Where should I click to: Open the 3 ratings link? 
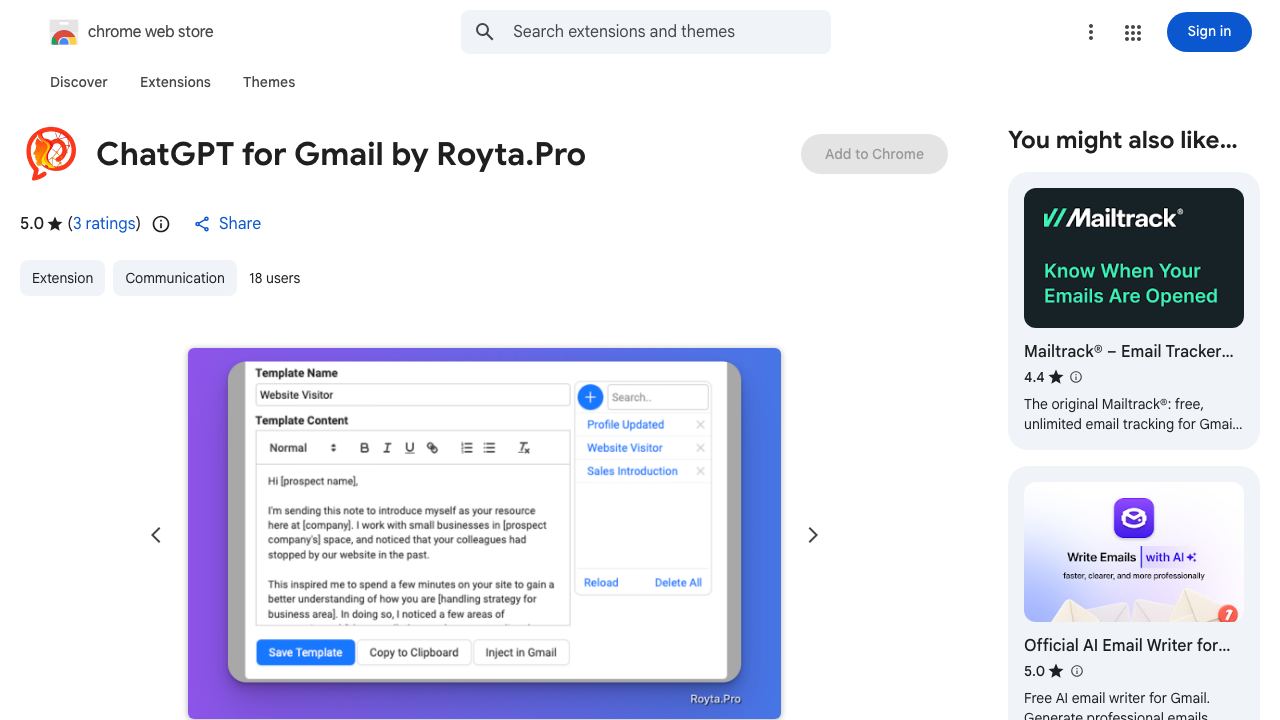pyautogui.click(x=104, y=224)
